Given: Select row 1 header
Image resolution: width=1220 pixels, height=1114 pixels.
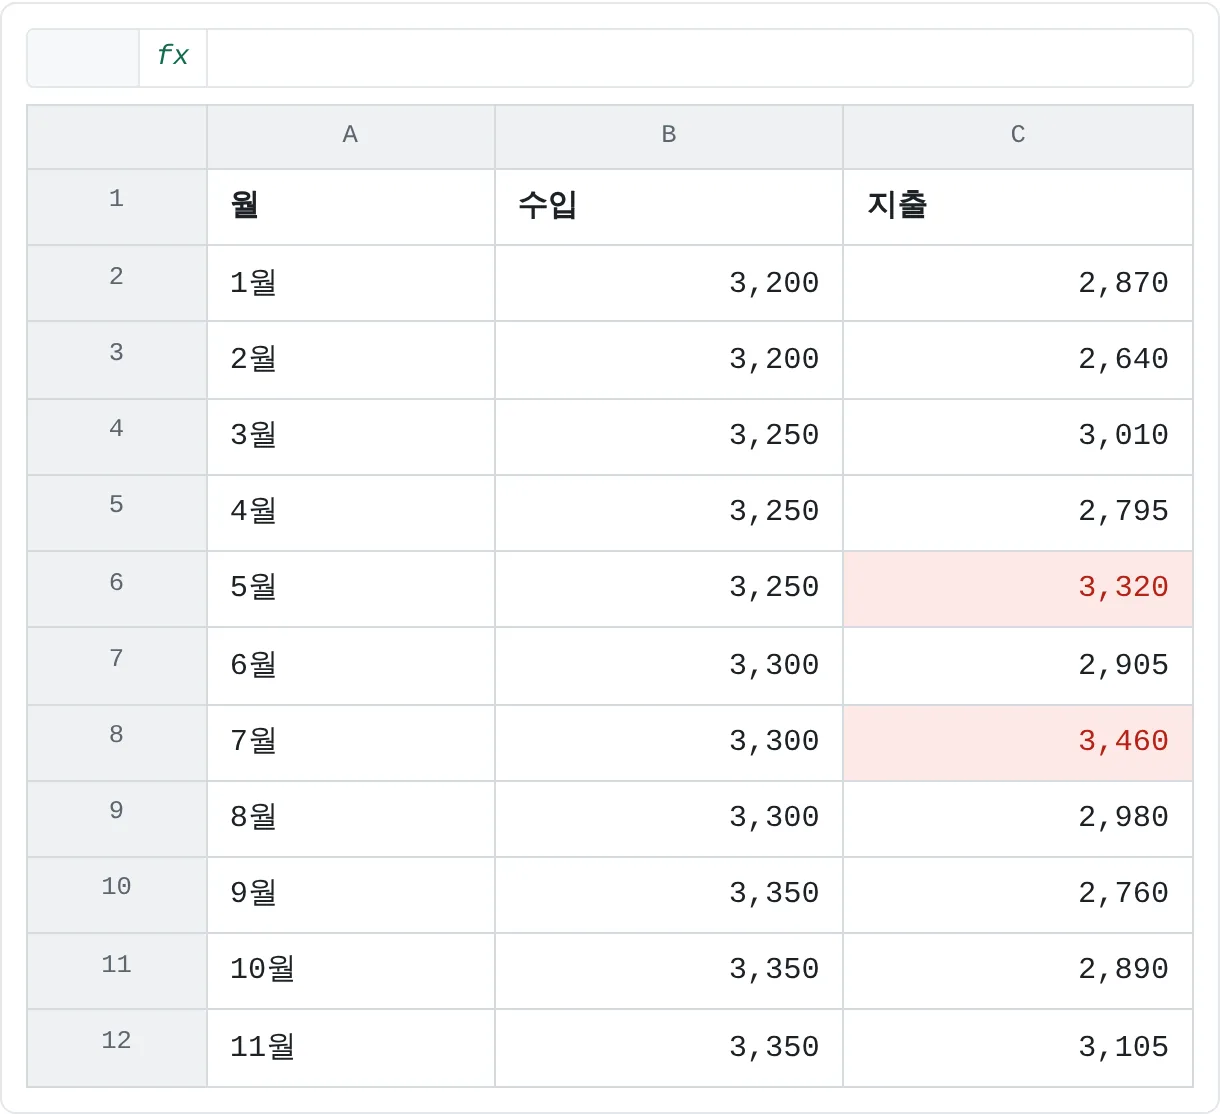Looking at the screenshot, I should (x=117, y=207).
